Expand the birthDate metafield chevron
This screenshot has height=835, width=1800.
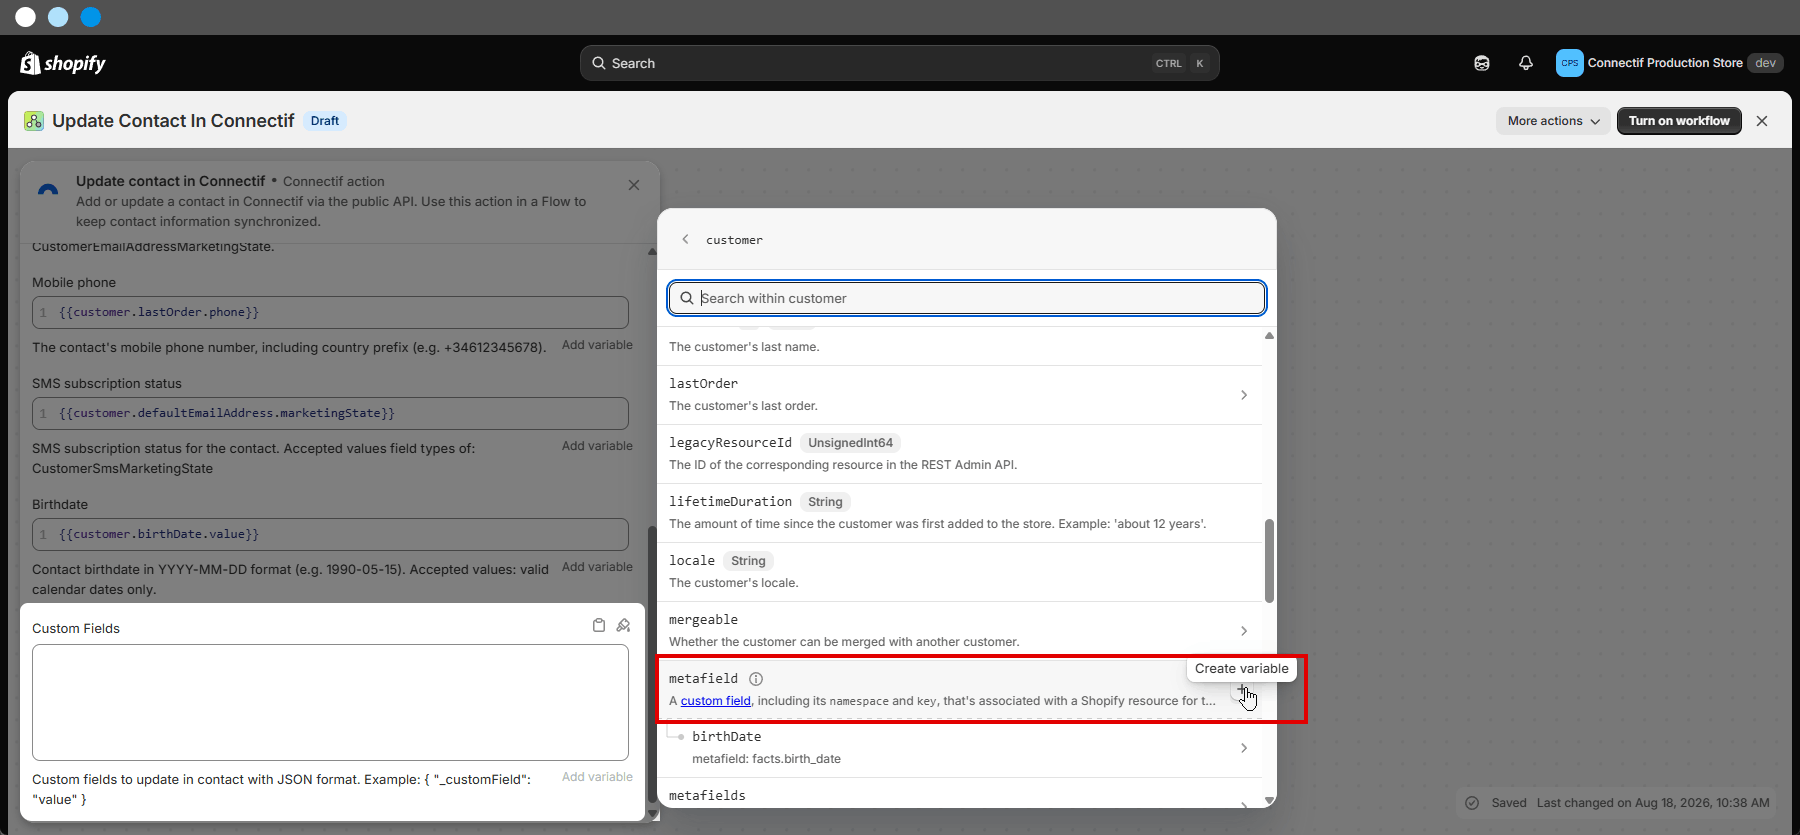click(1244, 748)
